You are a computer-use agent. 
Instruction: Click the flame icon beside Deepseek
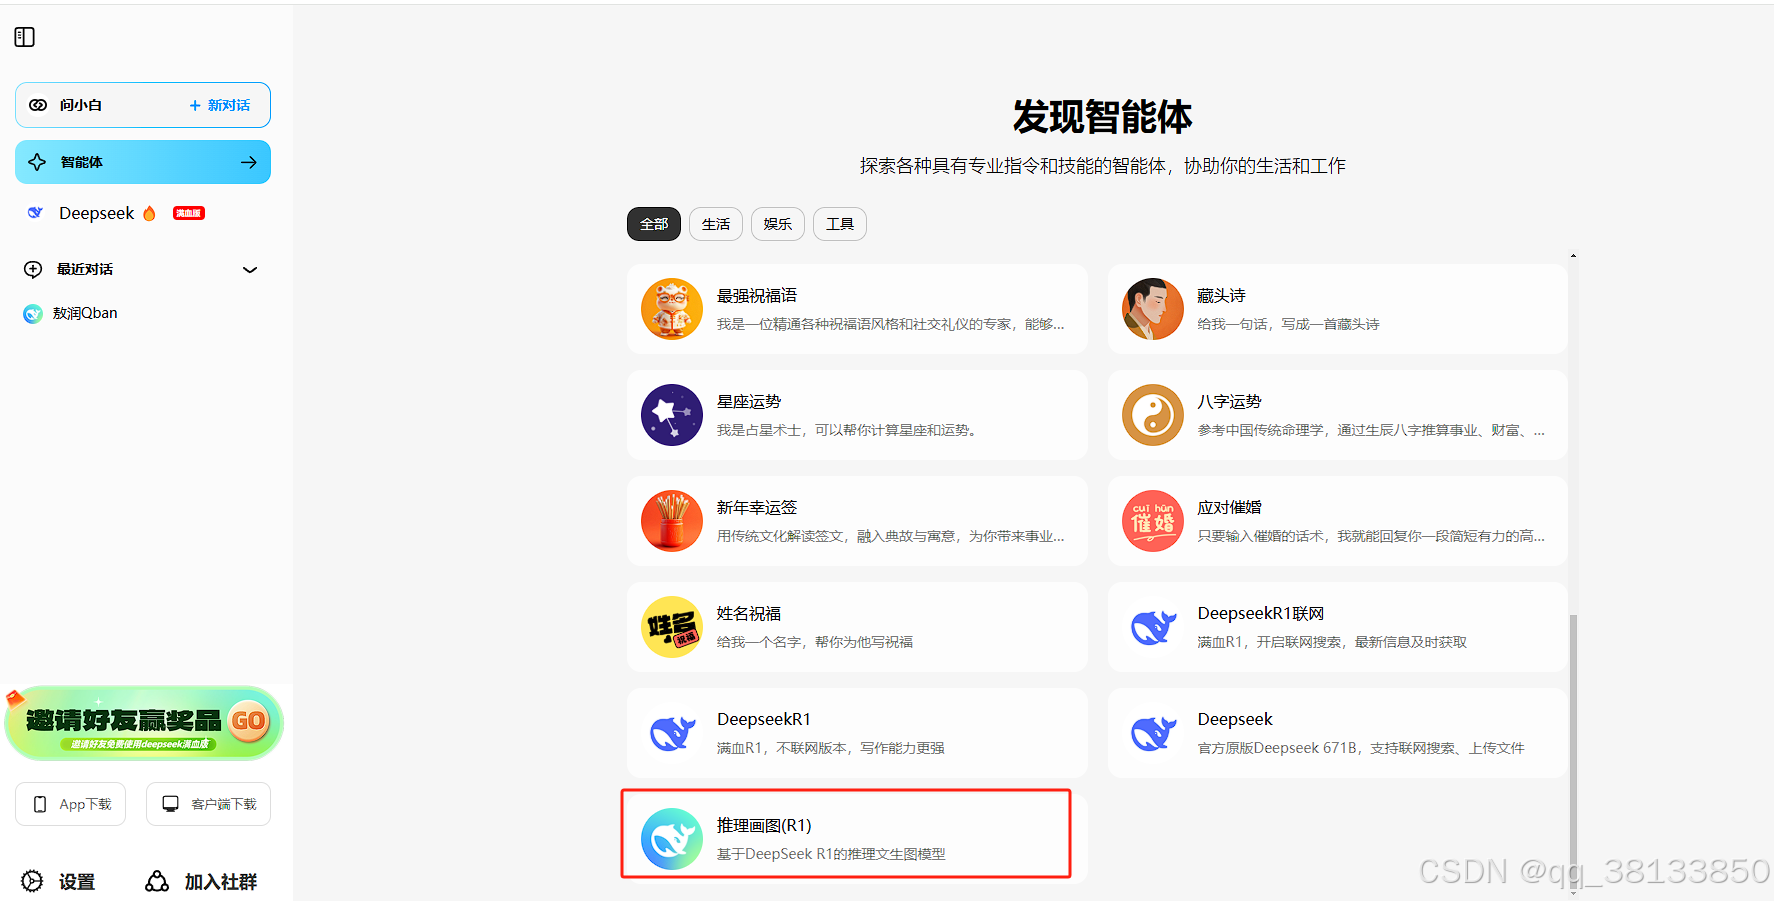150,213
